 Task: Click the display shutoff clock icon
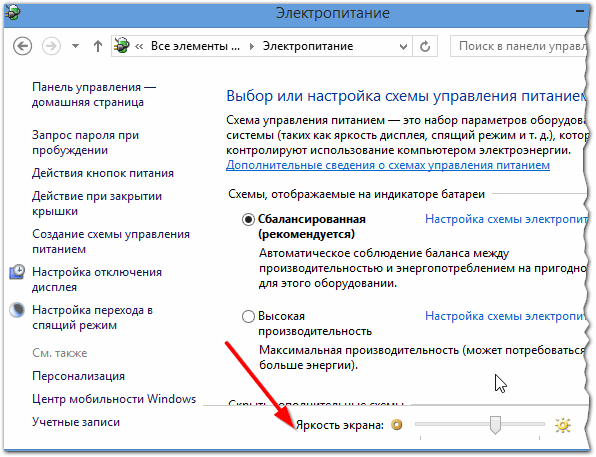[x=17, y=272]
